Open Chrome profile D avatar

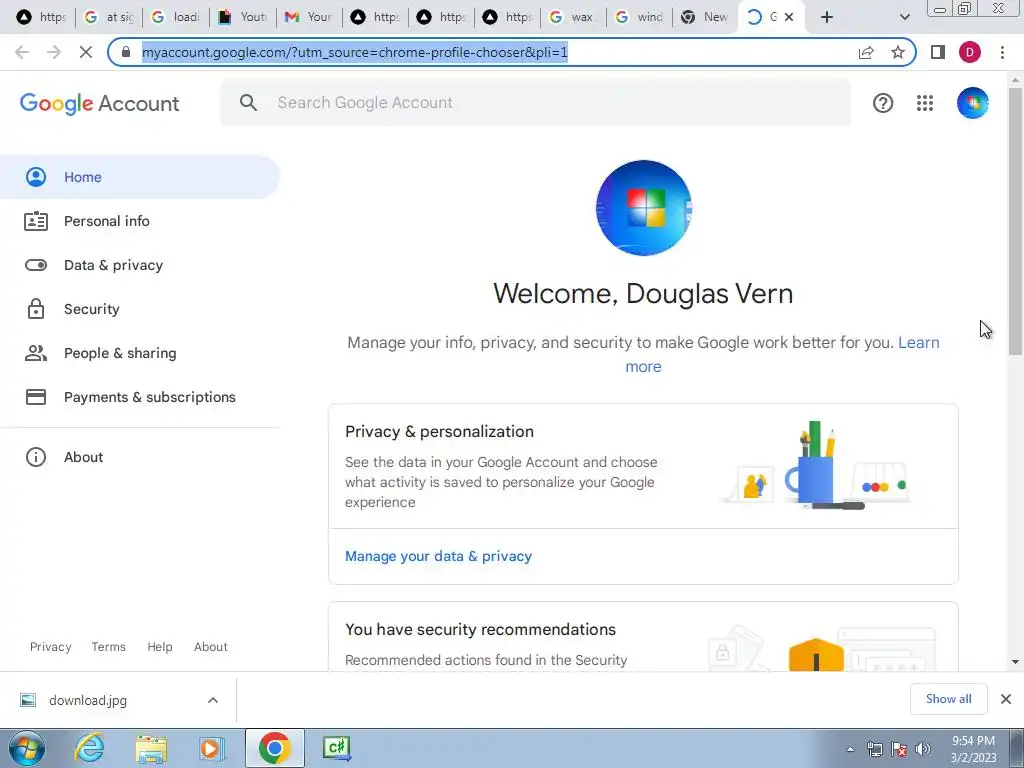970,52
